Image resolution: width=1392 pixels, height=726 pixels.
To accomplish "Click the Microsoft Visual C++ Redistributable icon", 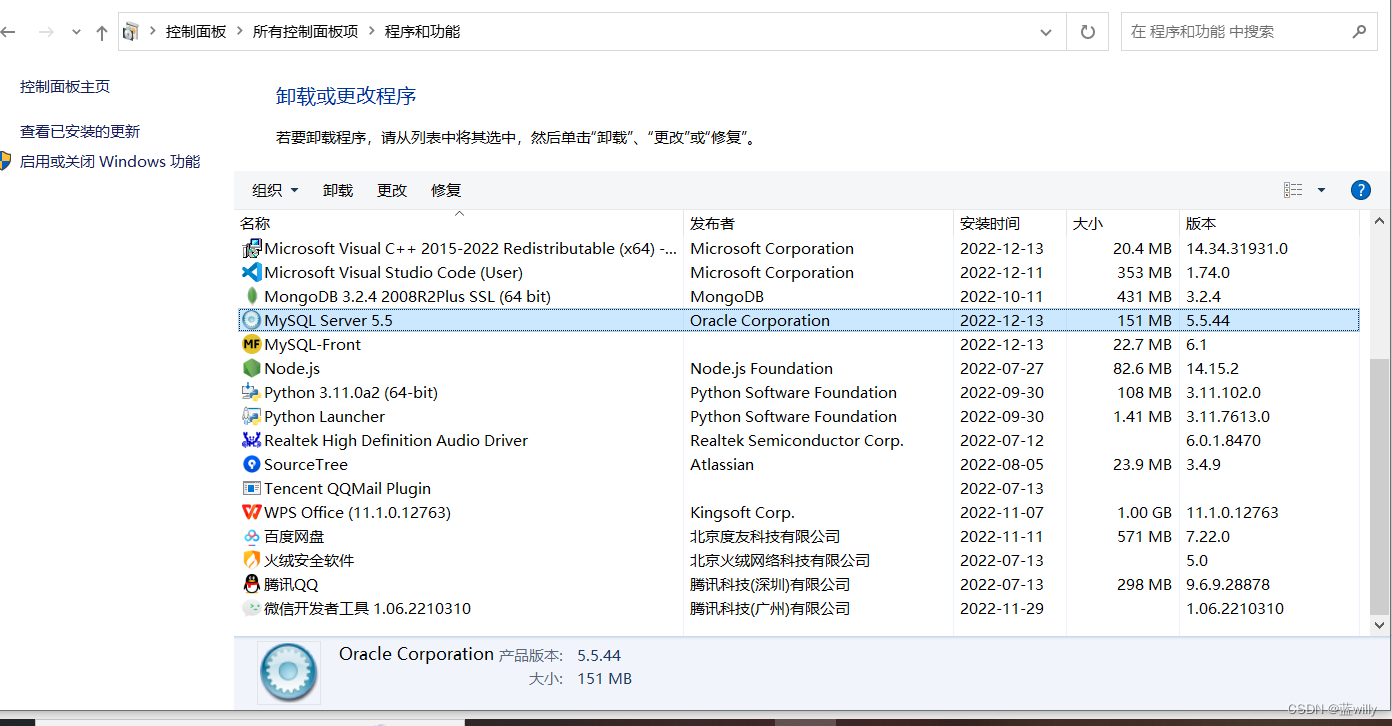I will pyautogui.click(x=251, y=249).
